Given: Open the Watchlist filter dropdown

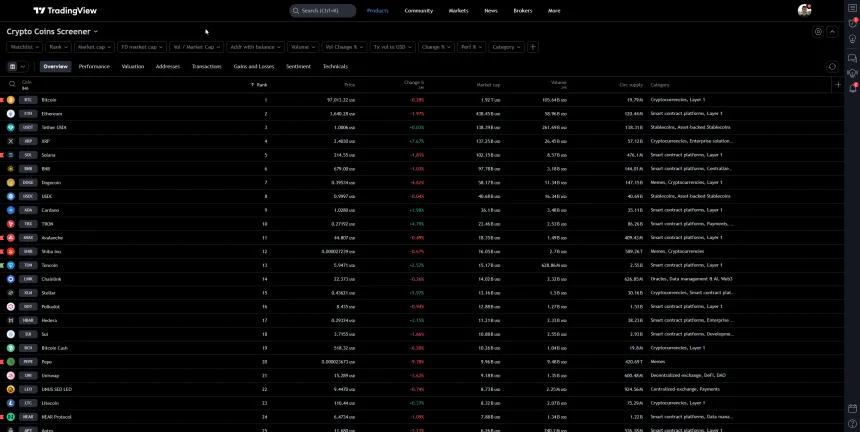Looking at the screenshot, I should pyautogui.click(x=25, y=47).
